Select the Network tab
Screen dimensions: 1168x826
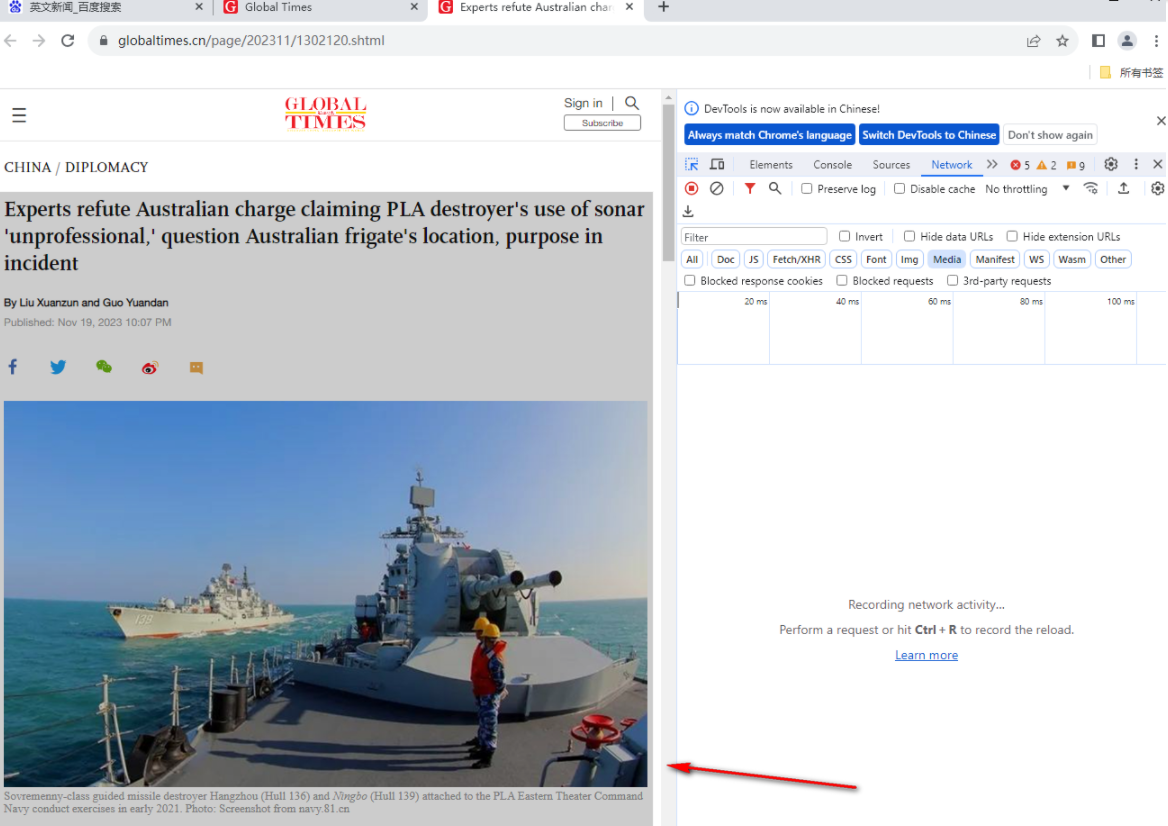951,165
